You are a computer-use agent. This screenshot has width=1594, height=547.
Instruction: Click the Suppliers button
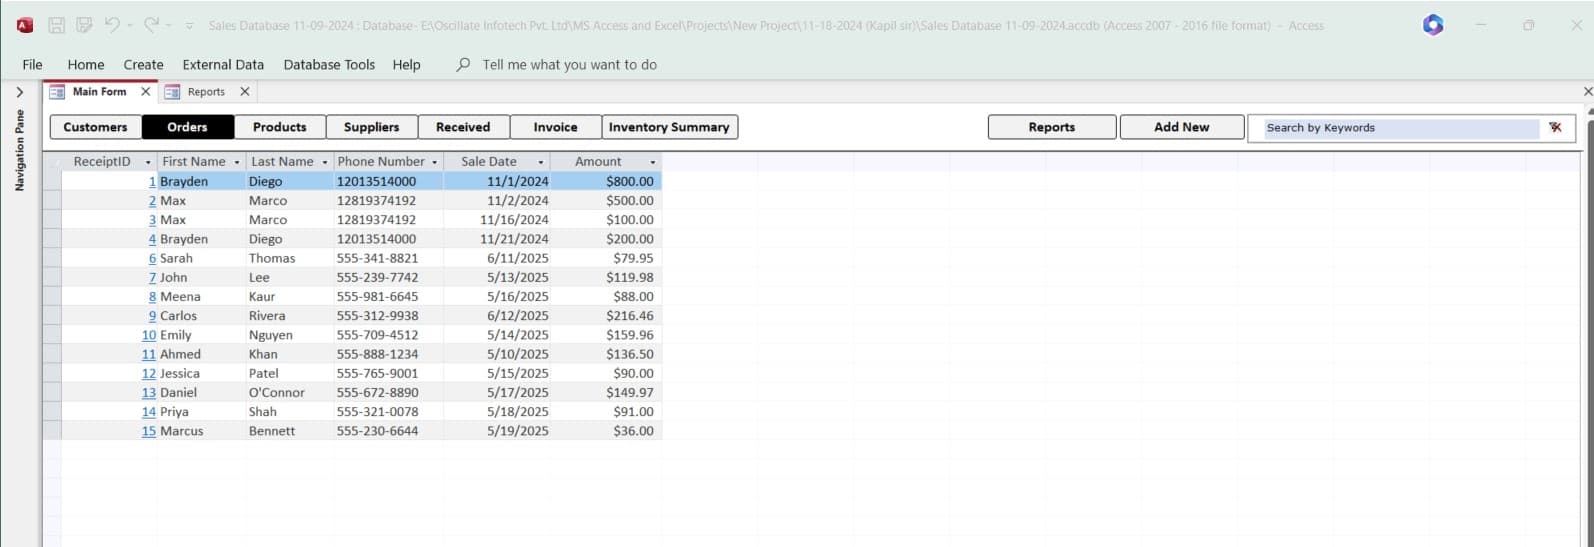pyautogui.click(x=371, y=127)
